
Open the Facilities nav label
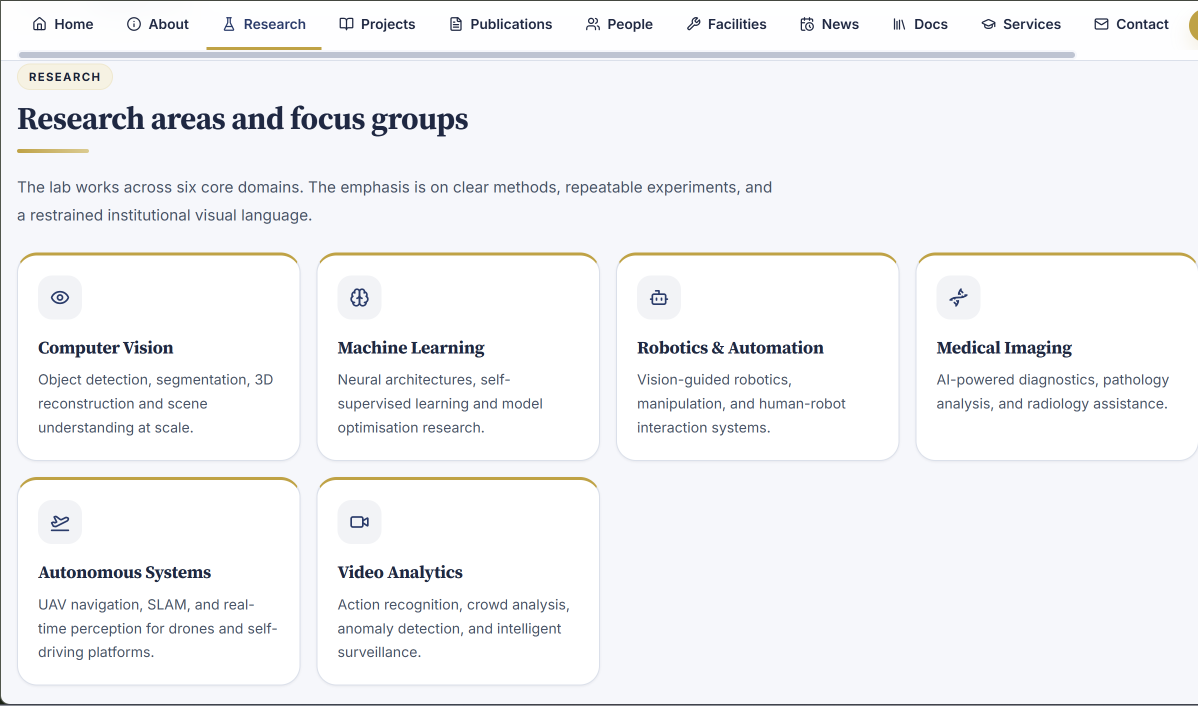pos(737,24)
